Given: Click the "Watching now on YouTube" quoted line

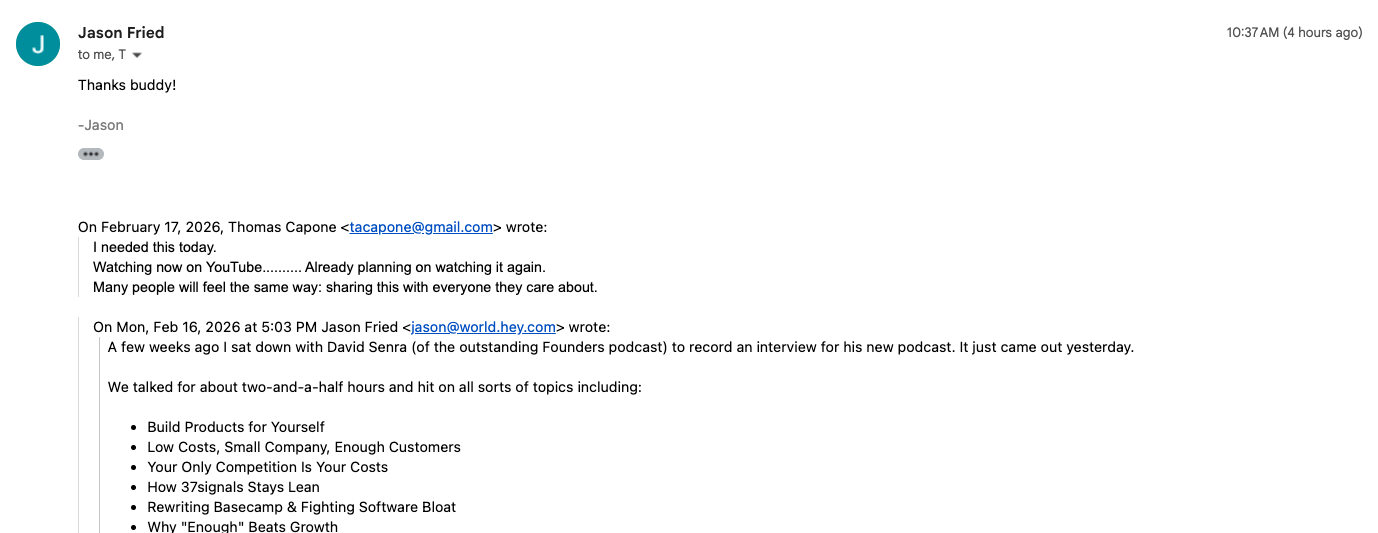Looking at the screenshot, I should (319, 267).
